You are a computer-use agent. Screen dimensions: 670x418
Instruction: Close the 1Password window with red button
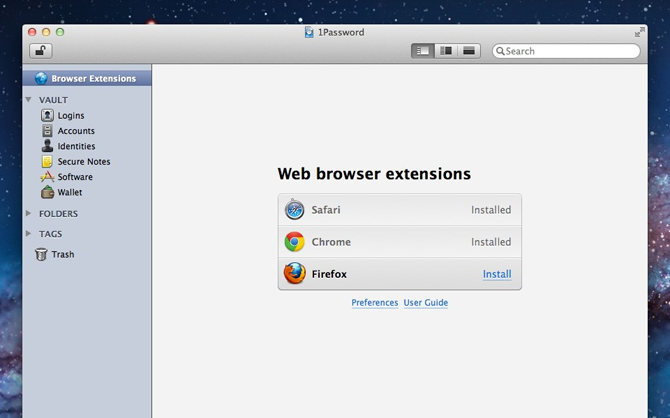point(32,32)
